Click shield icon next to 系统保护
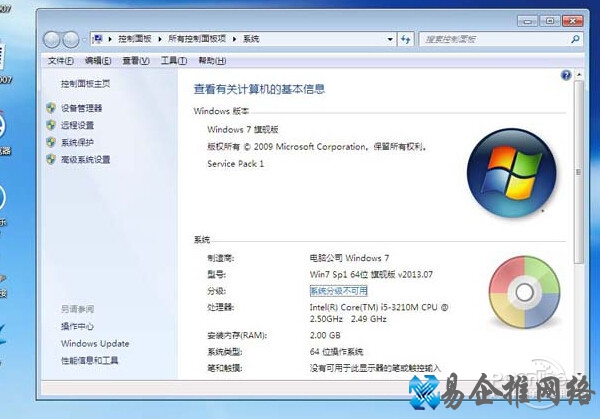600x419 pixels. 51,142
